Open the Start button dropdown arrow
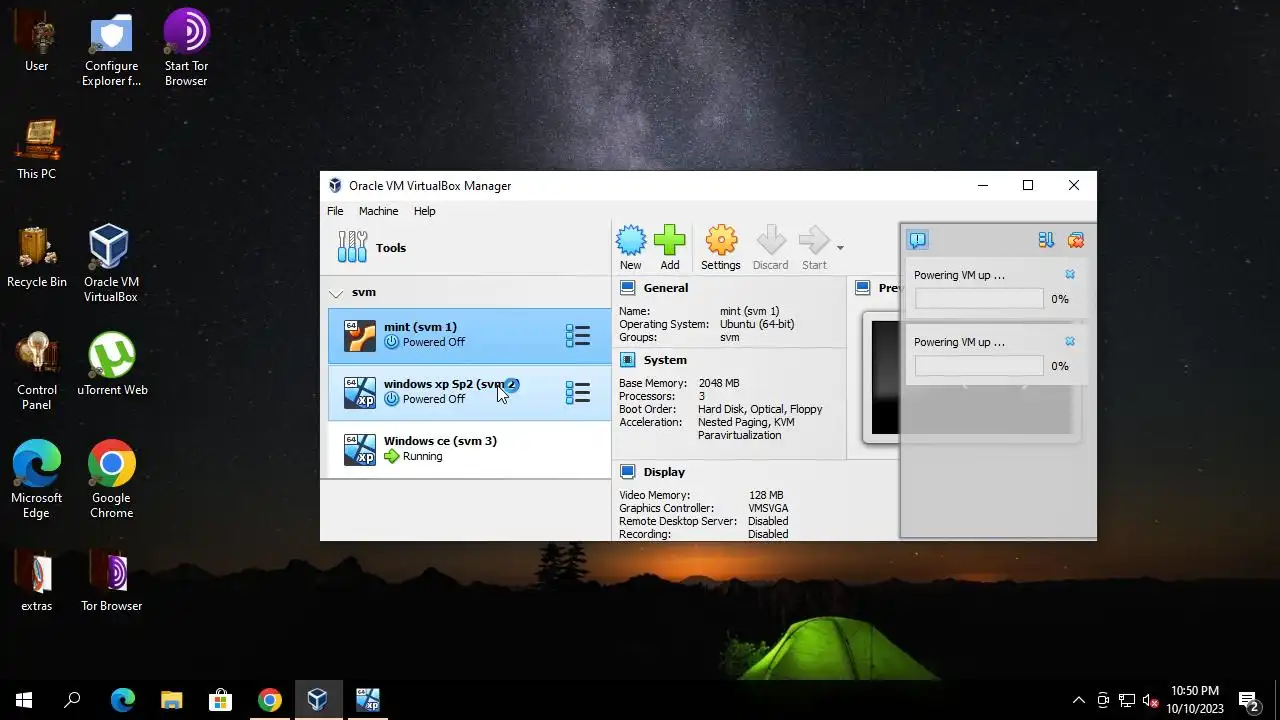The image size is (1280, 720). pos(840,248)
